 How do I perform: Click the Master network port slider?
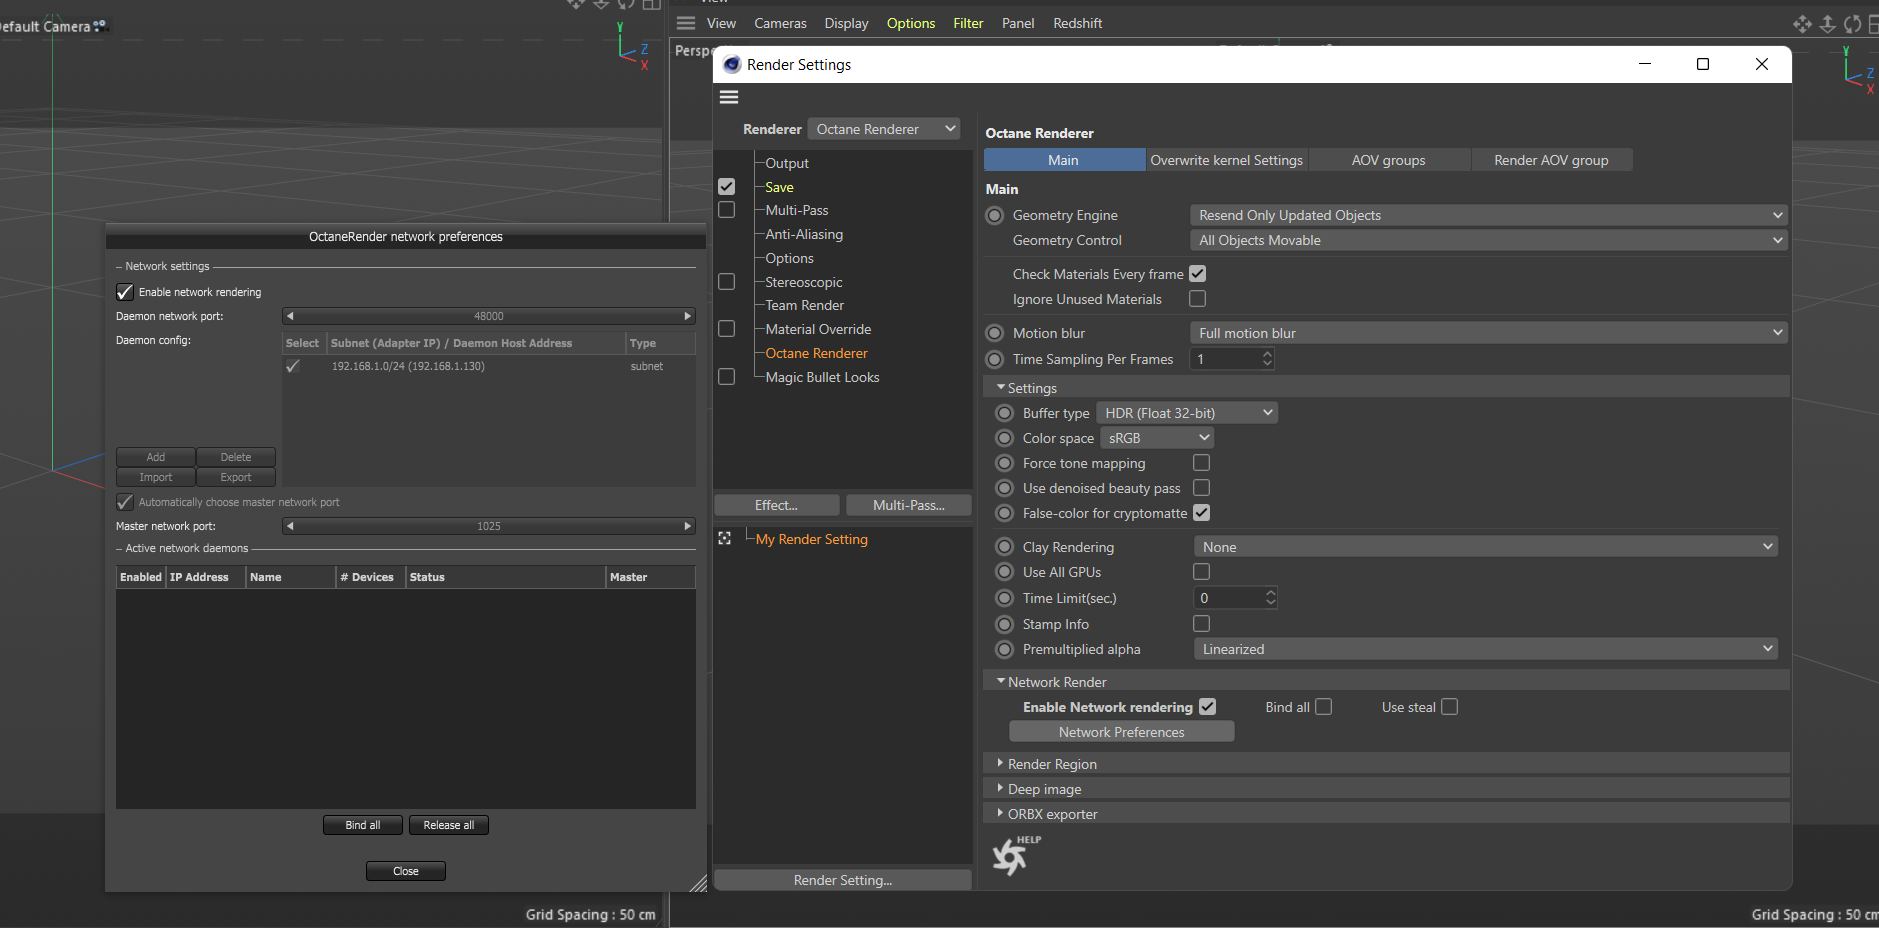[489, 526]
